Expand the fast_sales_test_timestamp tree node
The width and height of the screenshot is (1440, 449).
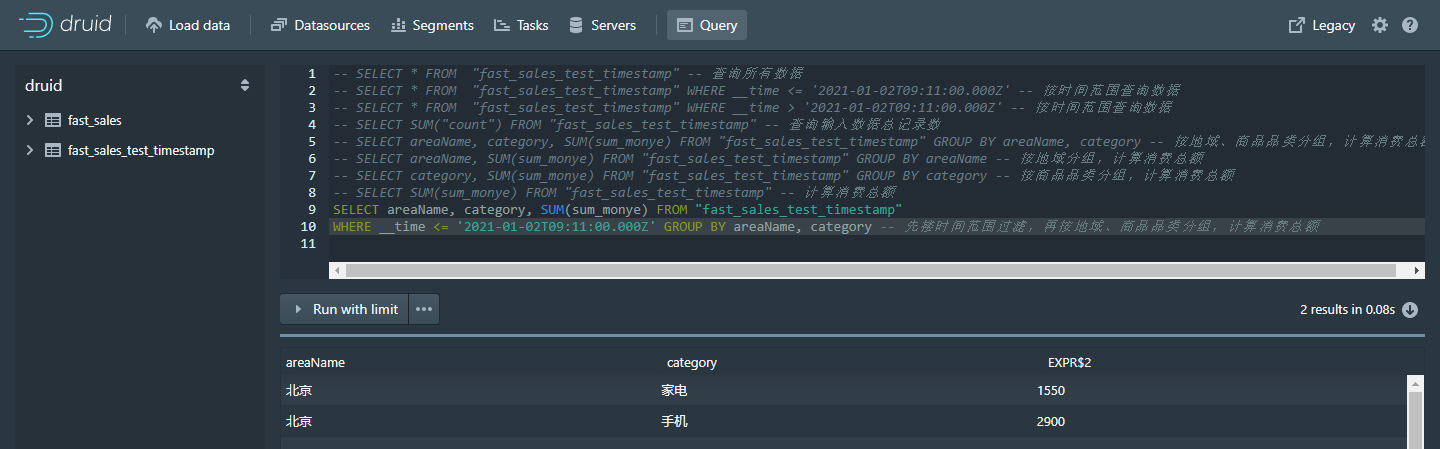29,151
